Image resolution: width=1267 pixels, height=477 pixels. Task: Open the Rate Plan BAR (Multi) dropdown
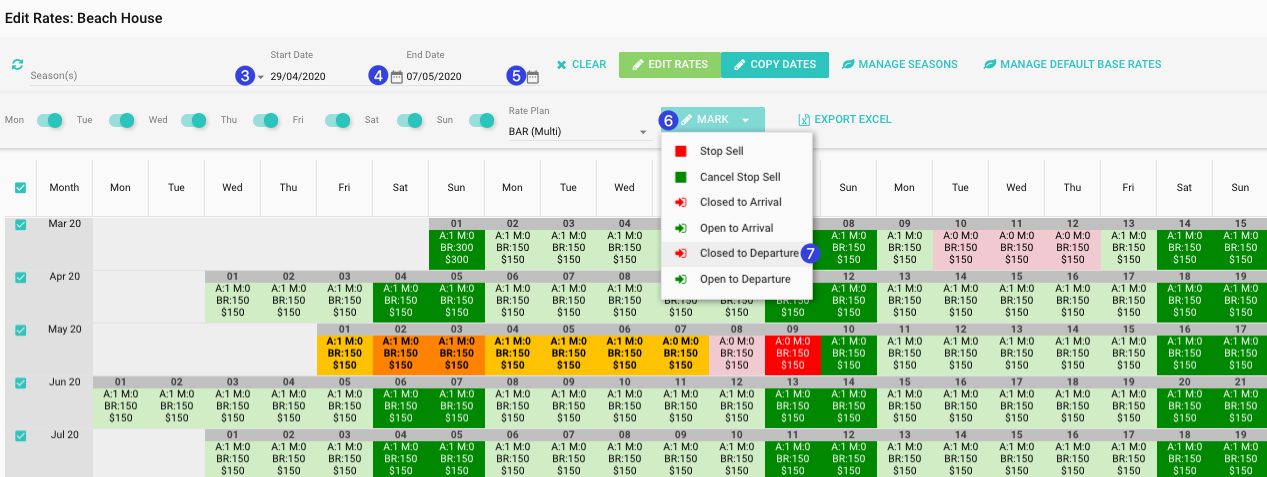coord(643,132)
